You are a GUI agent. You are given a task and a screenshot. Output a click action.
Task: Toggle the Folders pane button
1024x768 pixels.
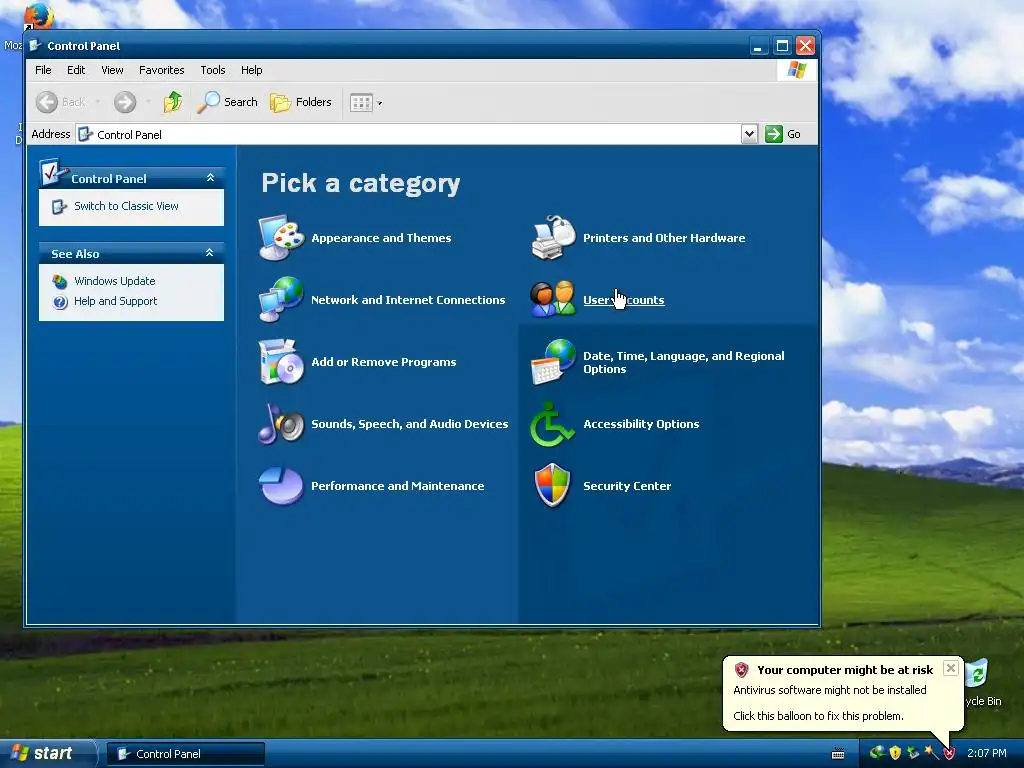[301, 102]
